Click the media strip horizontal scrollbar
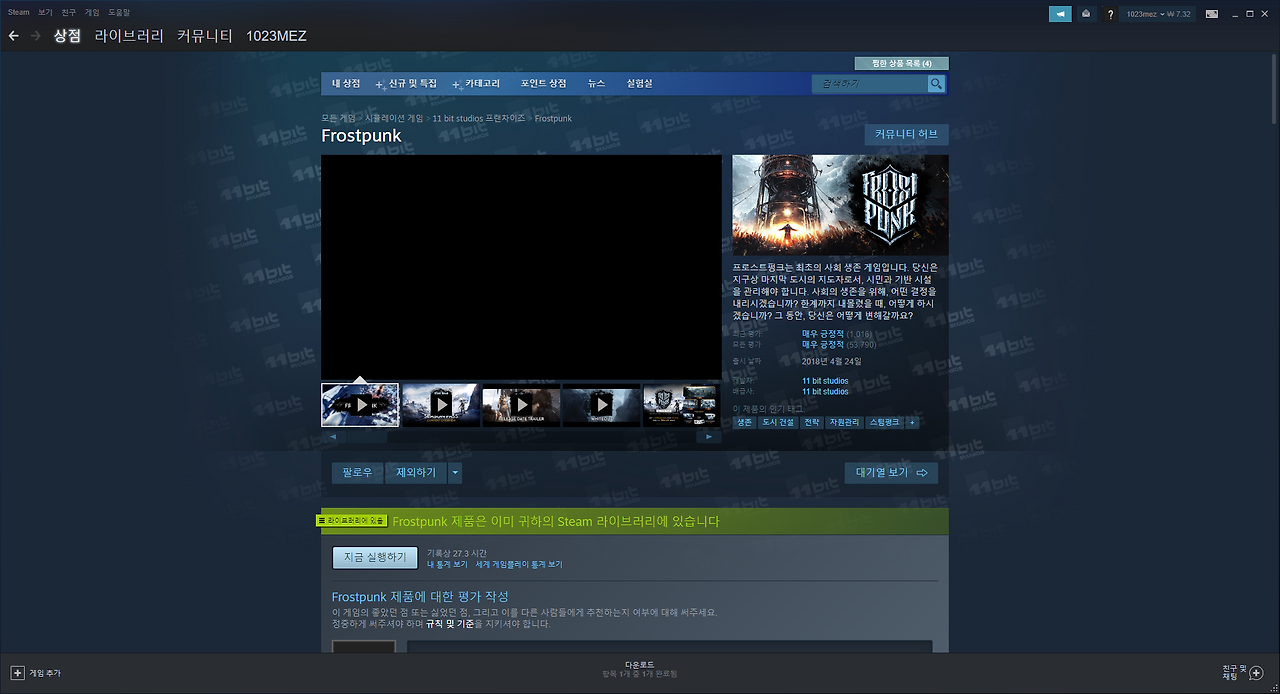 coord(521,437)
